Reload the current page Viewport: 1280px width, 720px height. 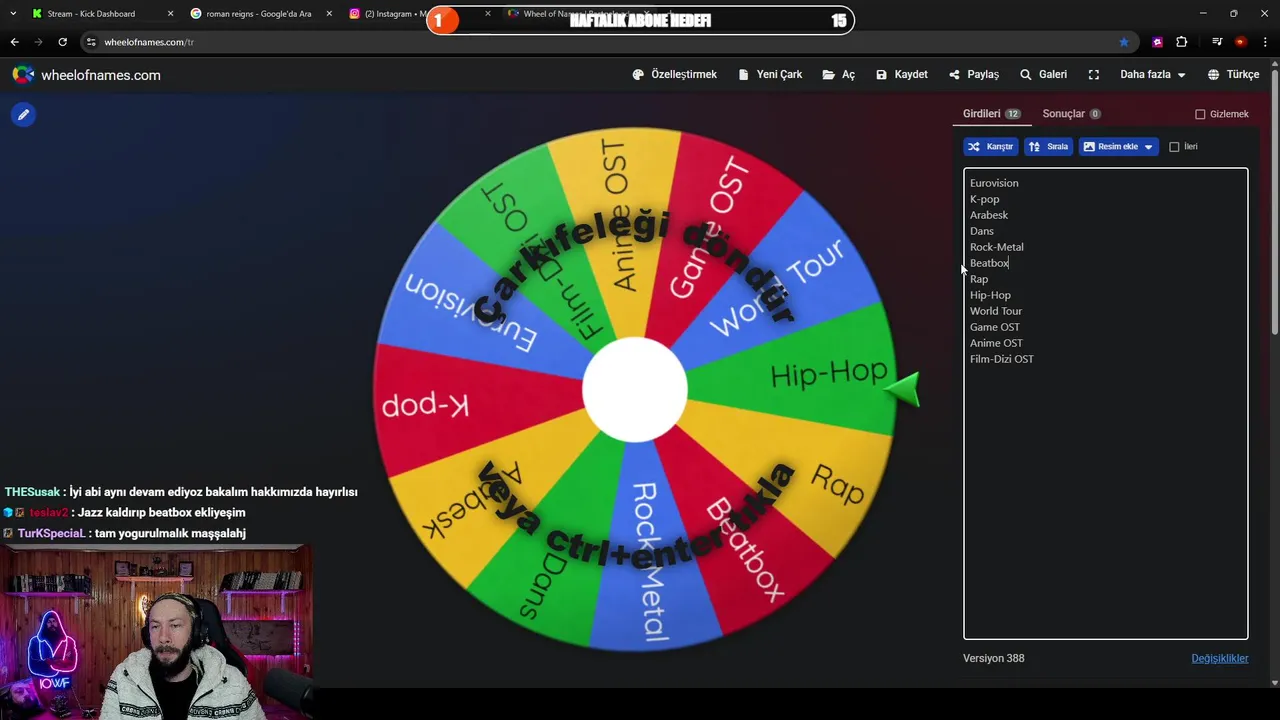pyautogui.click(x=62, y=42)
